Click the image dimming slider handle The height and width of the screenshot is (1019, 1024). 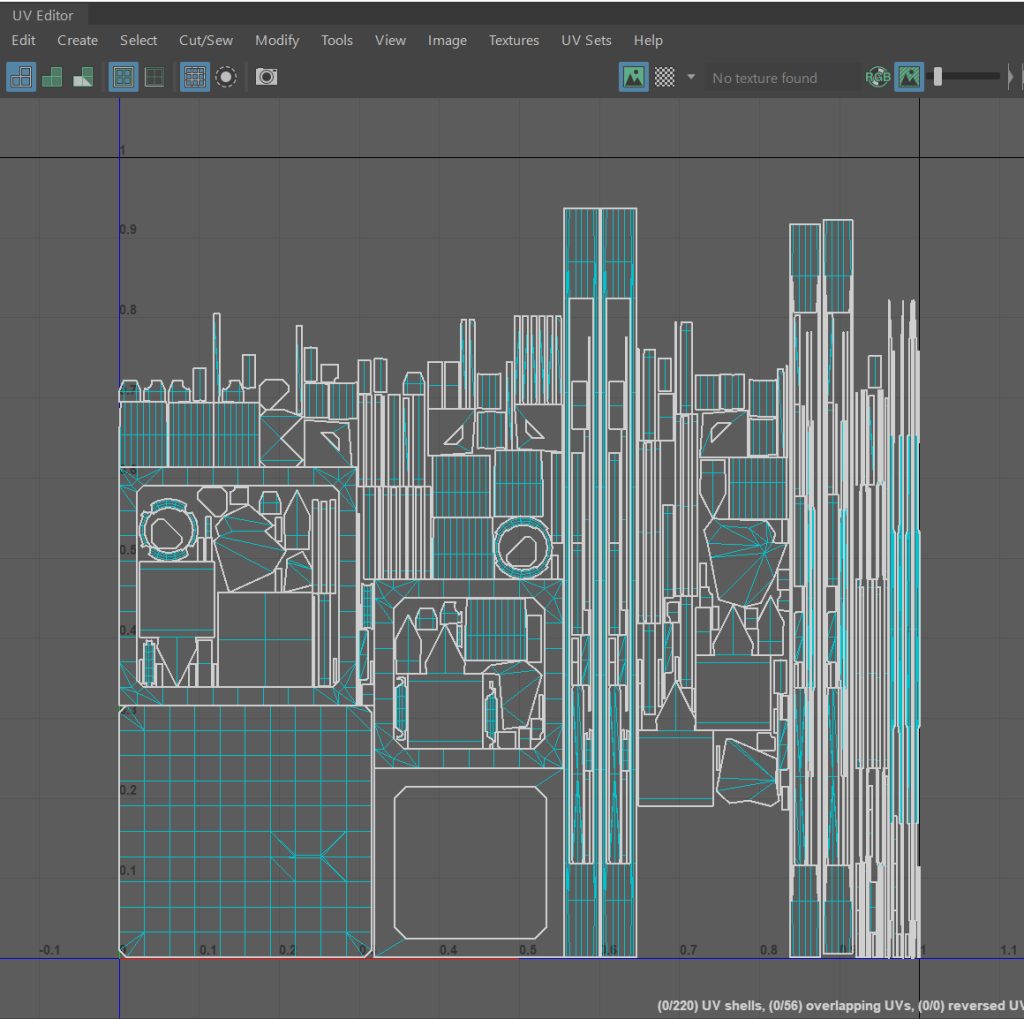pyautogui.click(x=937, y=77)
